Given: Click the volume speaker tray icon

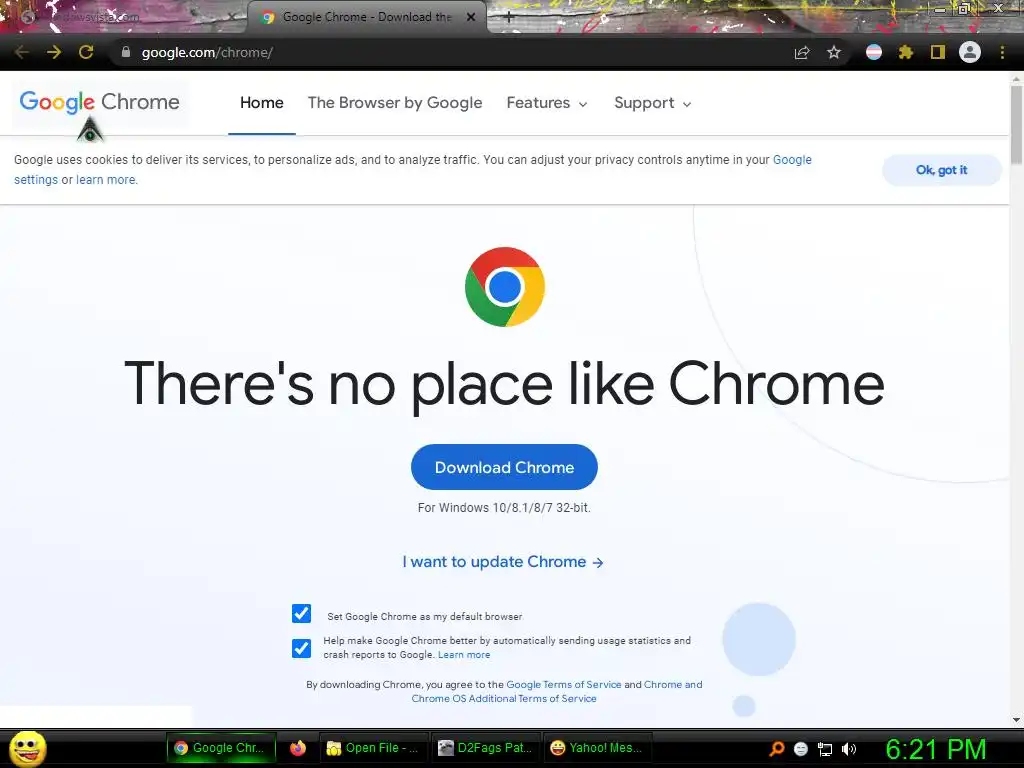Looking at the screenshot, I should (x=848, y=749).
